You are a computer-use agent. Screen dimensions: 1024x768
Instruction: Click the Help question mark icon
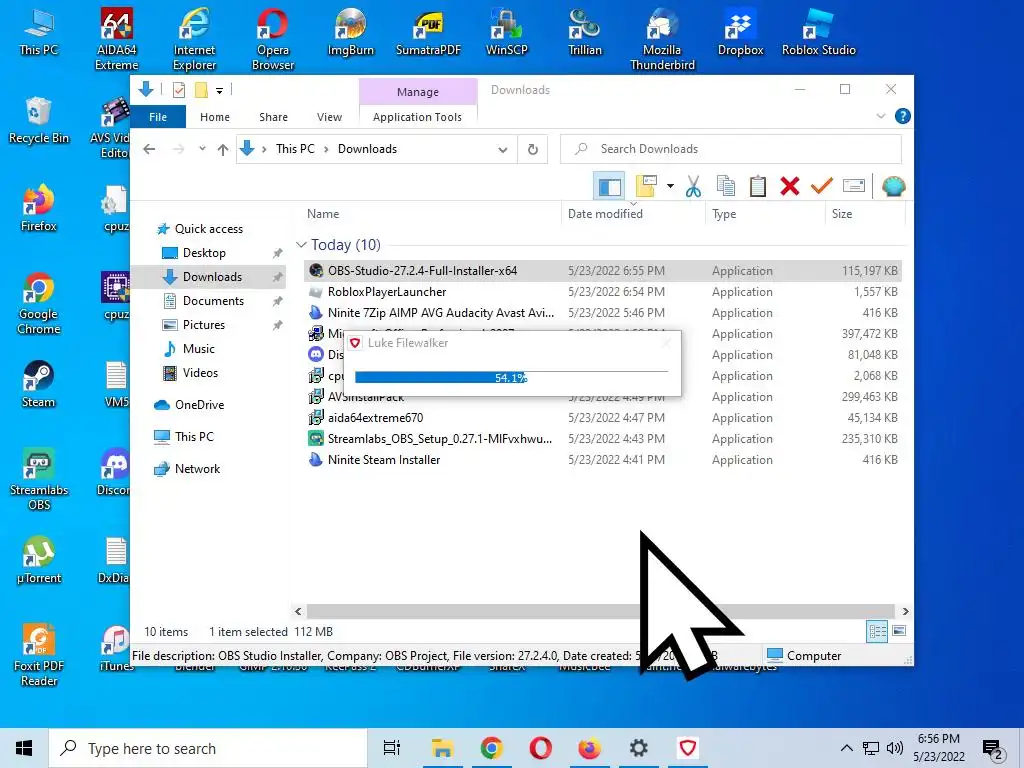[903, 116]
